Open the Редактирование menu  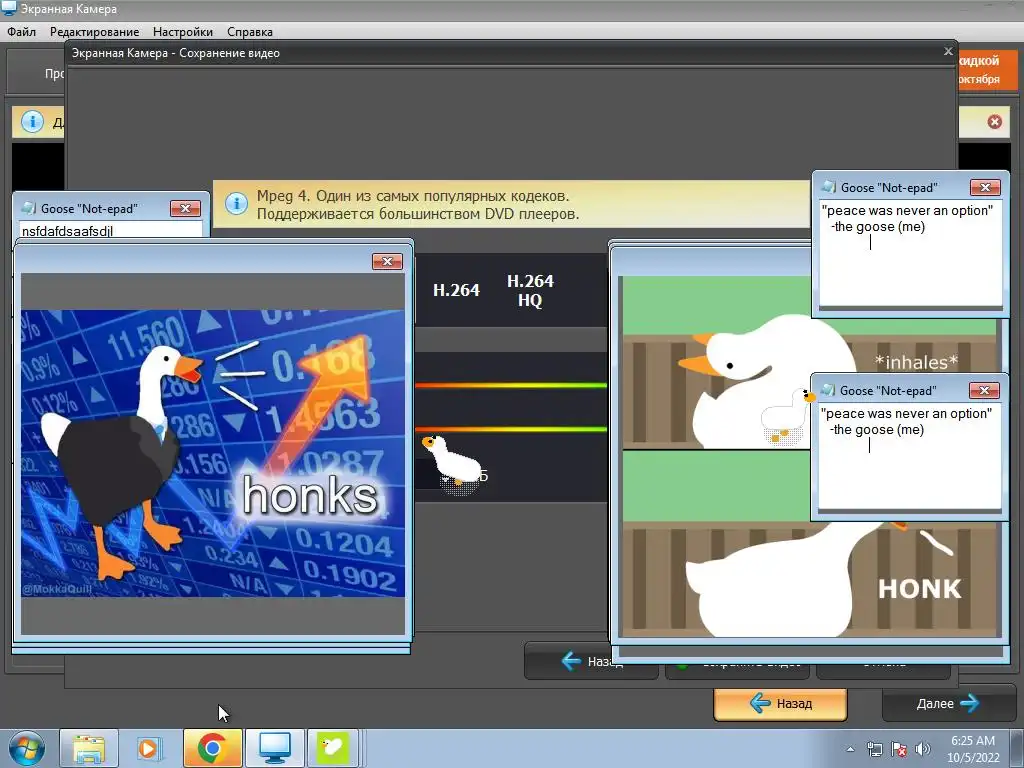point(95,31)
